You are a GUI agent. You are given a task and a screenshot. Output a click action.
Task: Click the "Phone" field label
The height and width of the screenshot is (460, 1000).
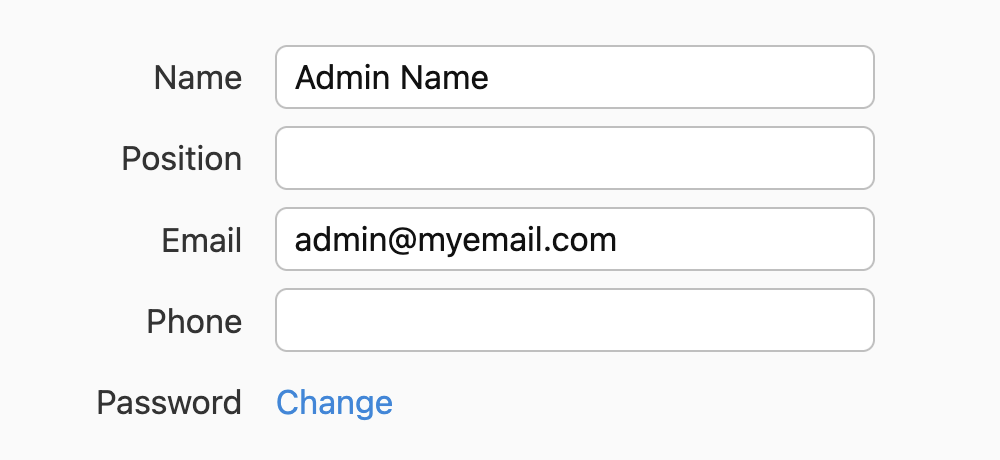click(194, 322)
